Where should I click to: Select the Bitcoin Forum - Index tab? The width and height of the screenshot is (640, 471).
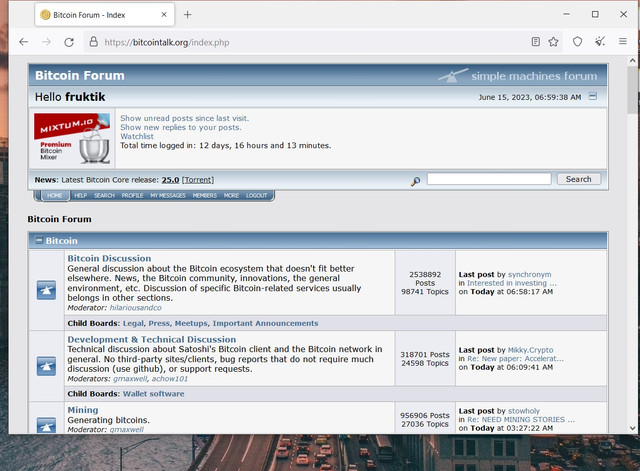pos(104,15)
